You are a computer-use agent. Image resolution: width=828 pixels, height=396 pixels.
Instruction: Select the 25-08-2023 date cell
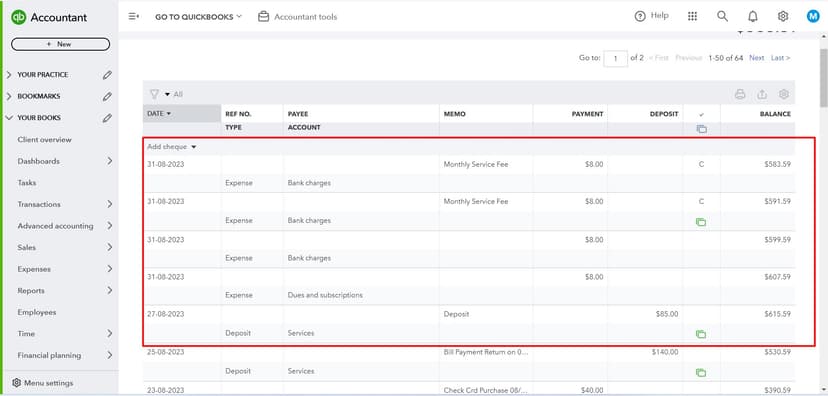pos(166,352)
